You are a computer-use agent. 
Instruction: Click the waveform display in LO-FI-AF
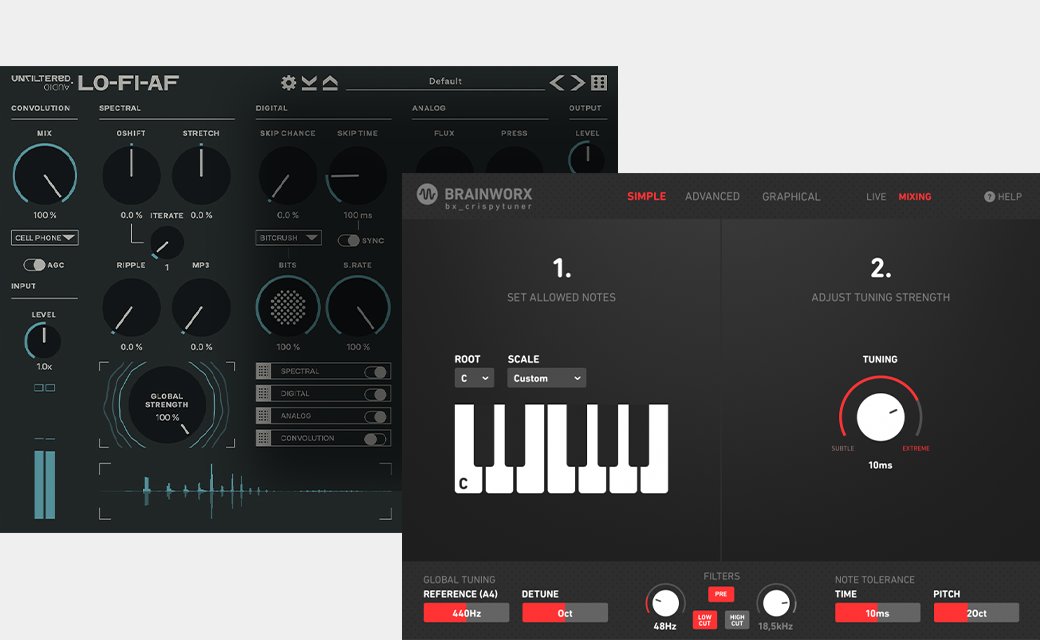[x=245, y=491]
